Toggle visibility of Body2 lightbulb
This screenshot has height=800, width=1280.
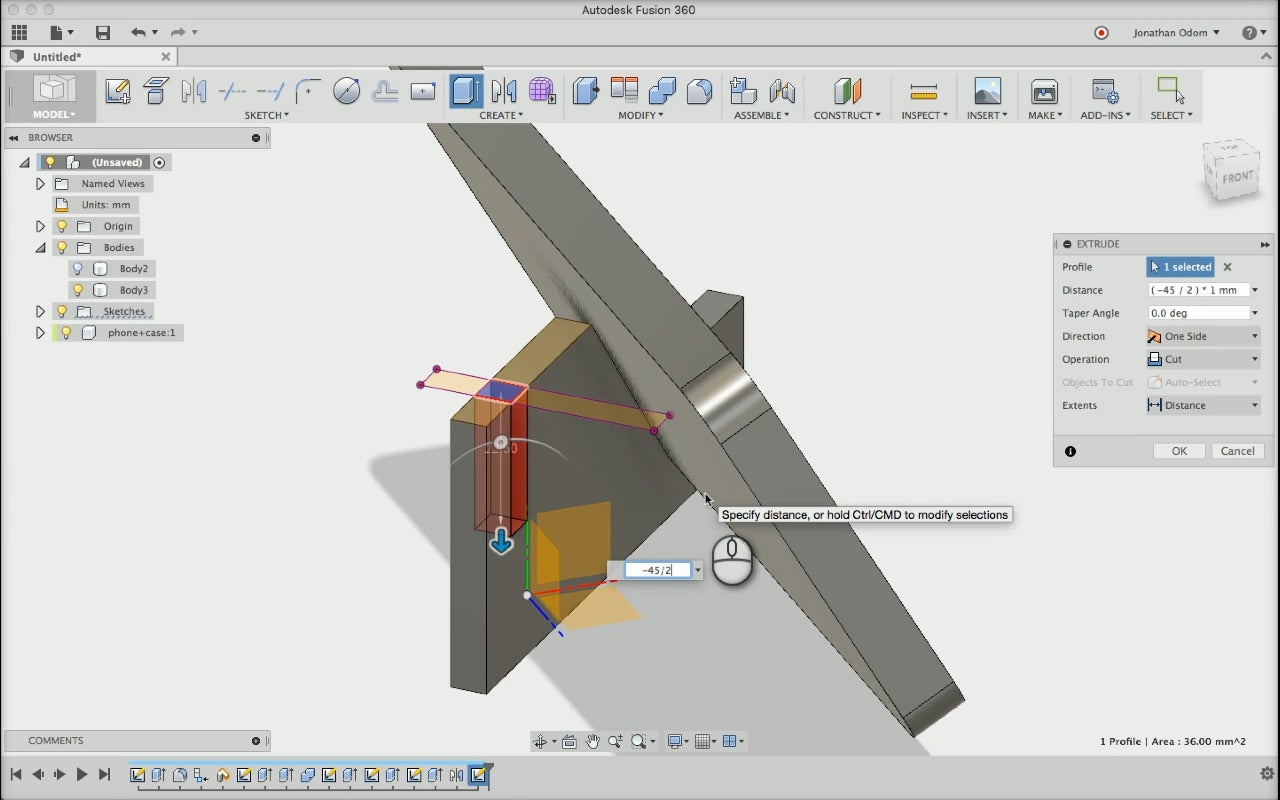pos(78,269)
